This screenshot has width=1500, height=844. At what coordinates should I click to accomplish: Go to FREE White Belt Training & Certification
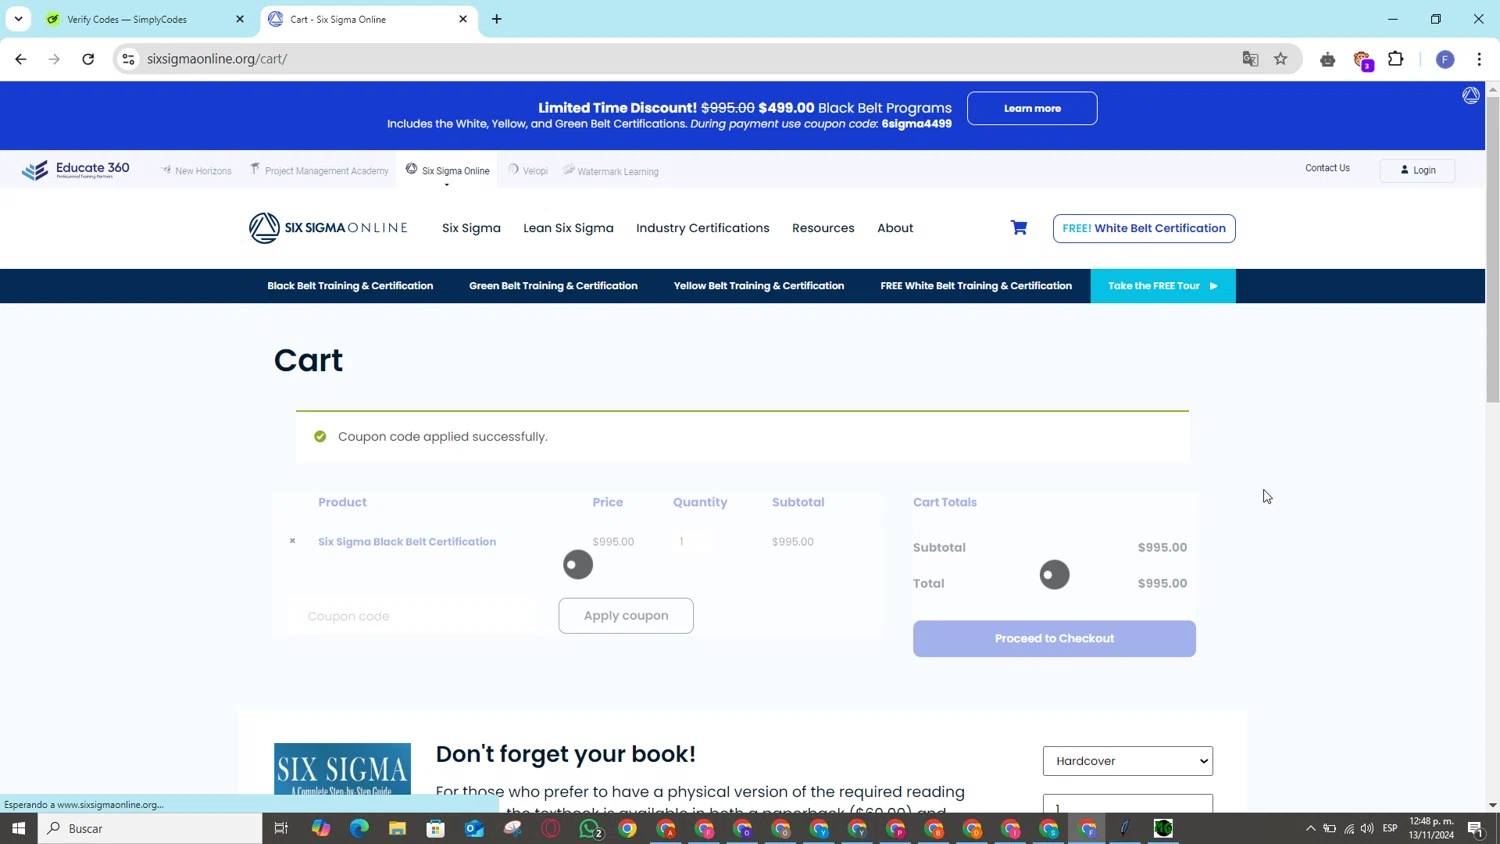click(976, 286)
